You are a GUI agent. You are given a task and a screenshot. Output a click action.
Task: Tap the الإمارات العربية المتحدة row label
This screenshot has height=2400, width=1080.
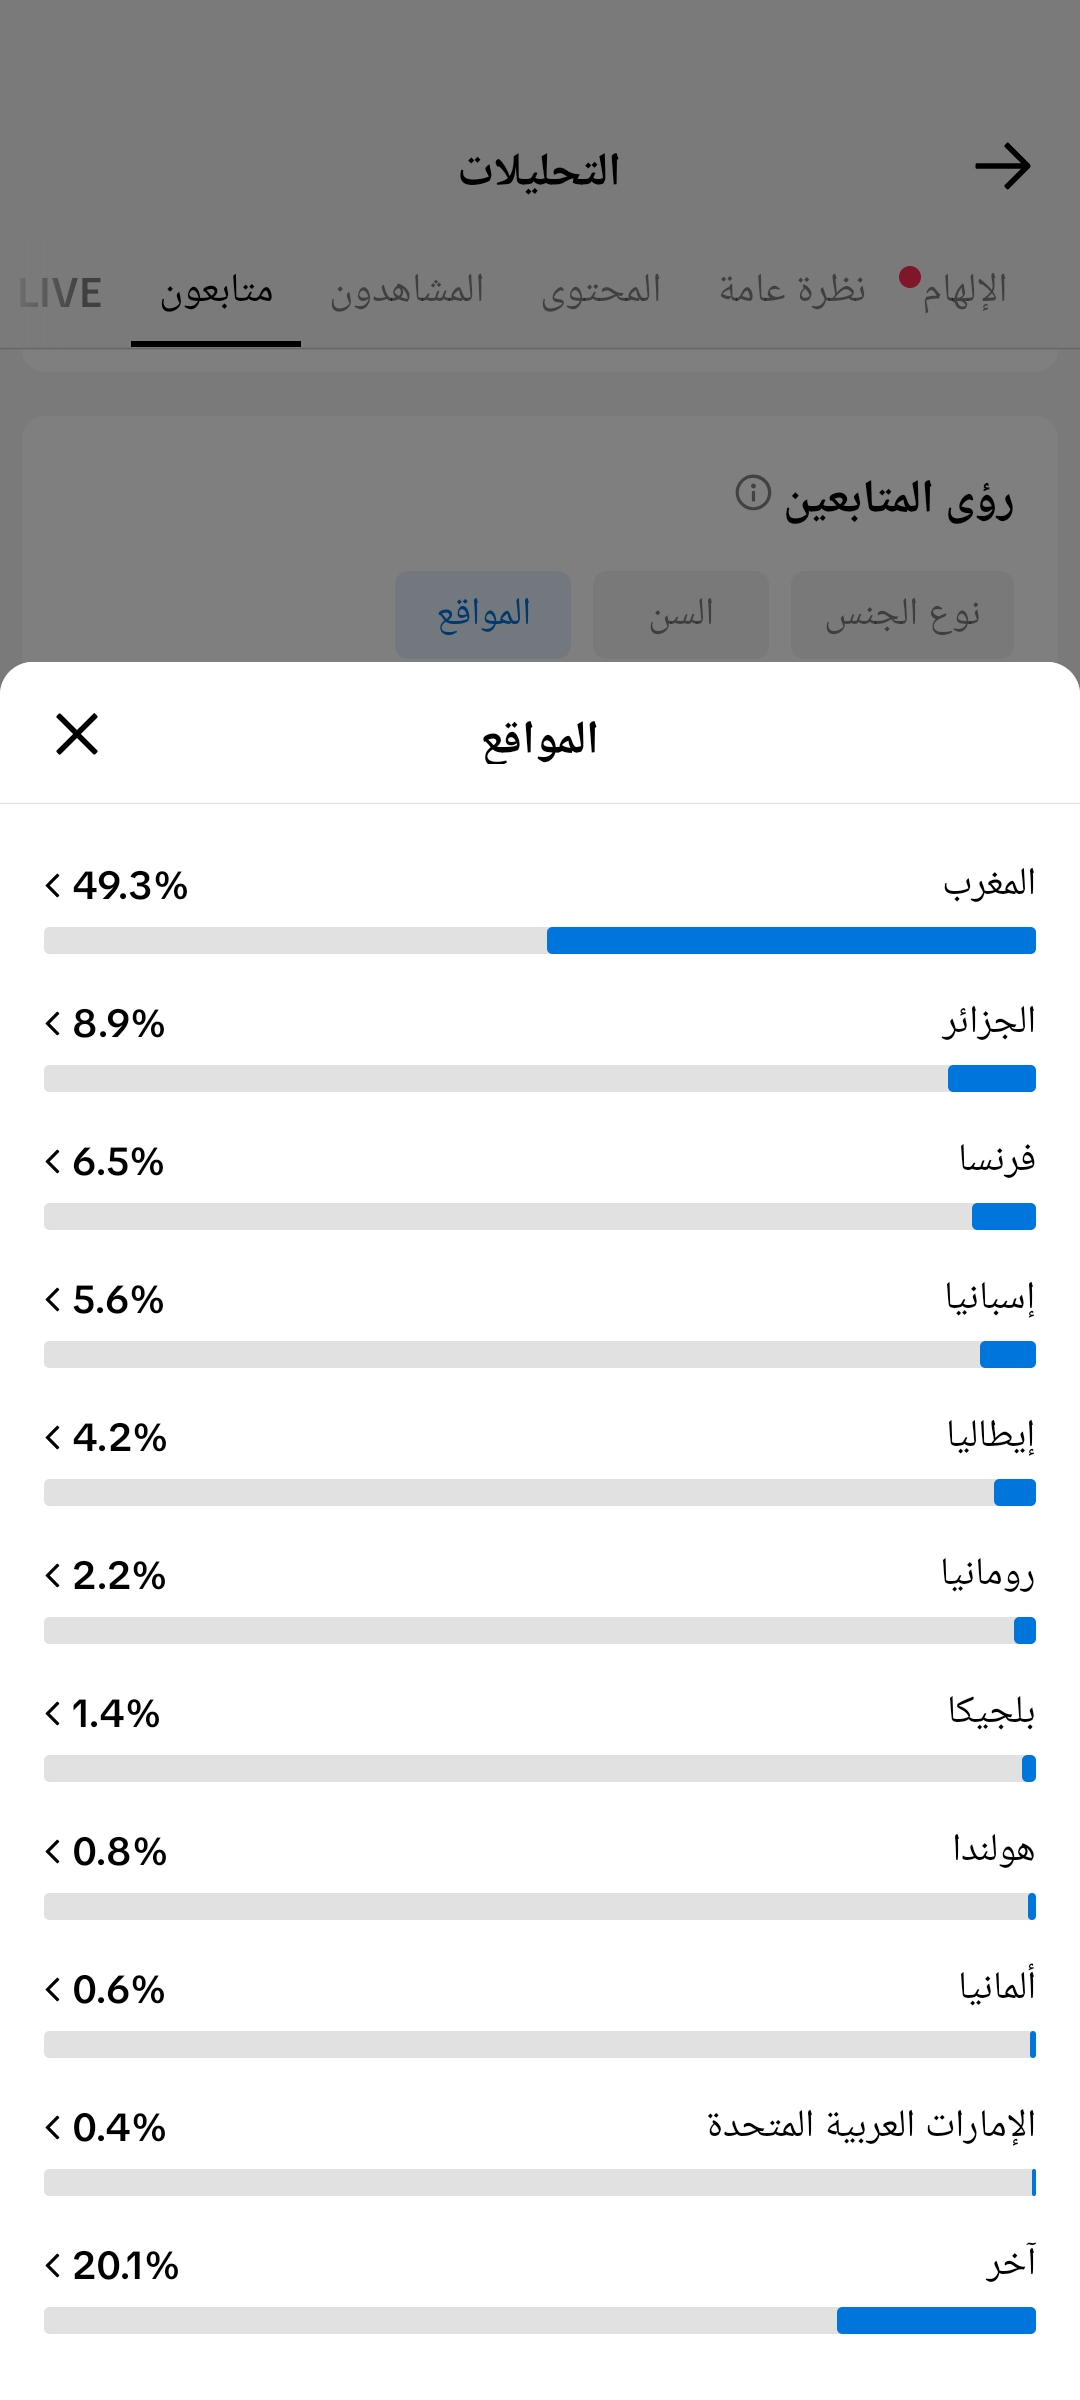coord(871,2124)
